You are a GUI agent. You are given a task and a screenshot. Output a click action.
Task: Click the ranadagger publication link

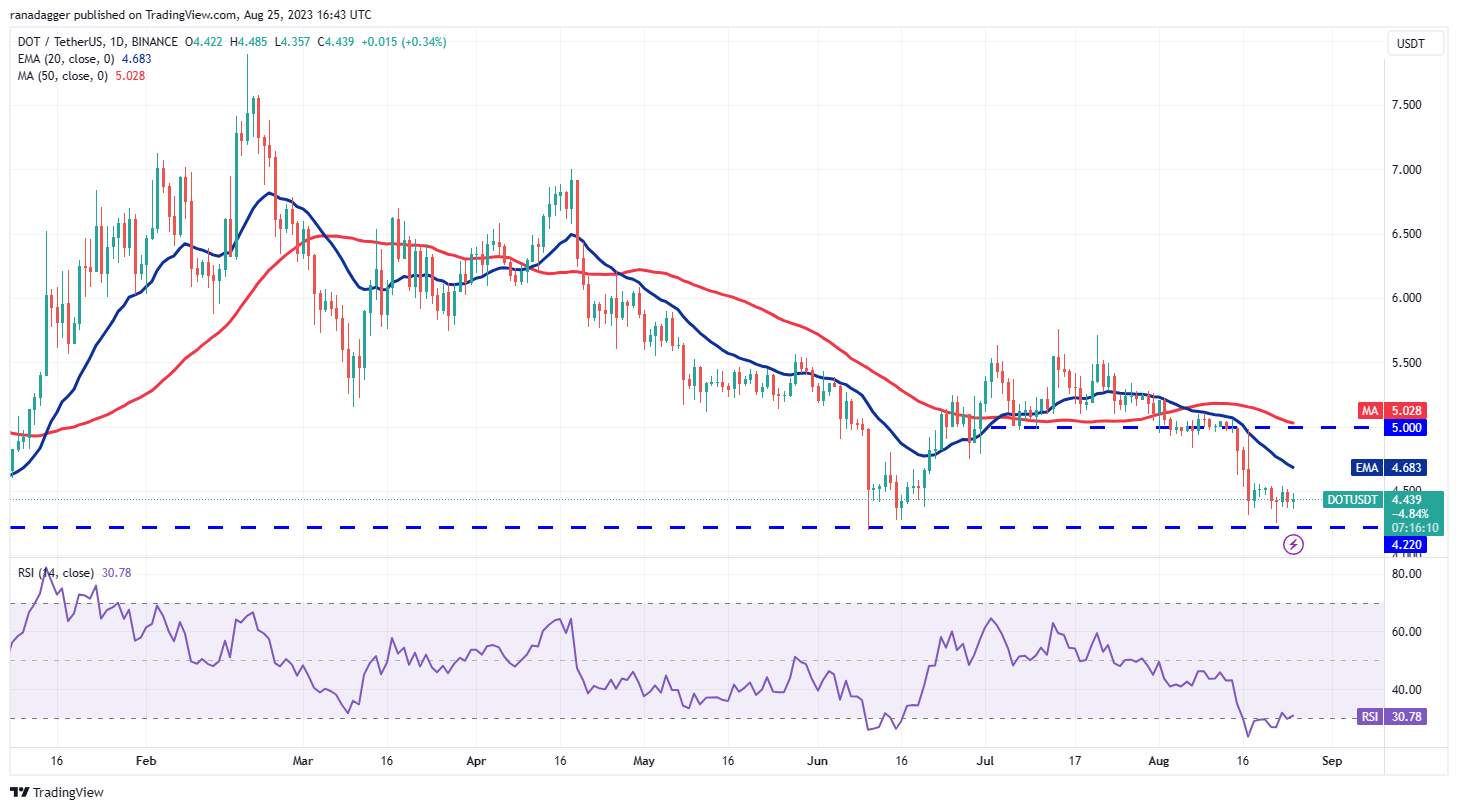40,14
